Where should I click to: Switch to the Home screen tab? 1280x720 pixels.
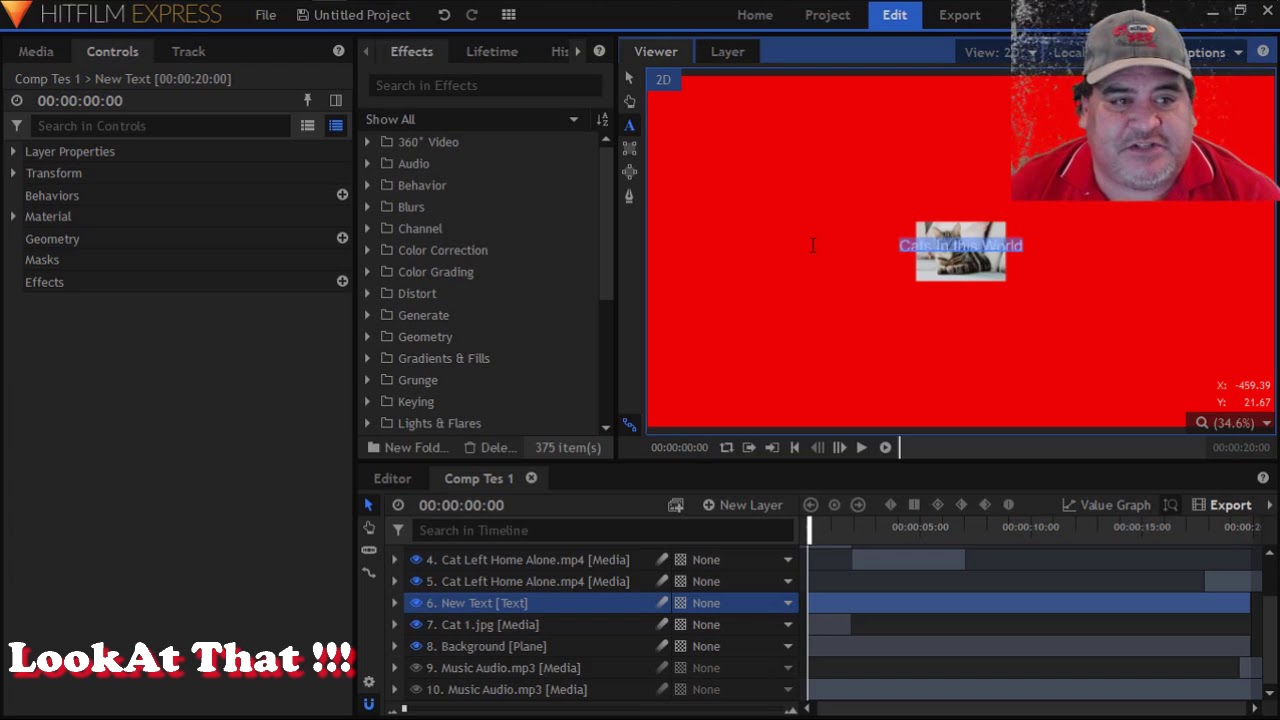tap(755, 15)
